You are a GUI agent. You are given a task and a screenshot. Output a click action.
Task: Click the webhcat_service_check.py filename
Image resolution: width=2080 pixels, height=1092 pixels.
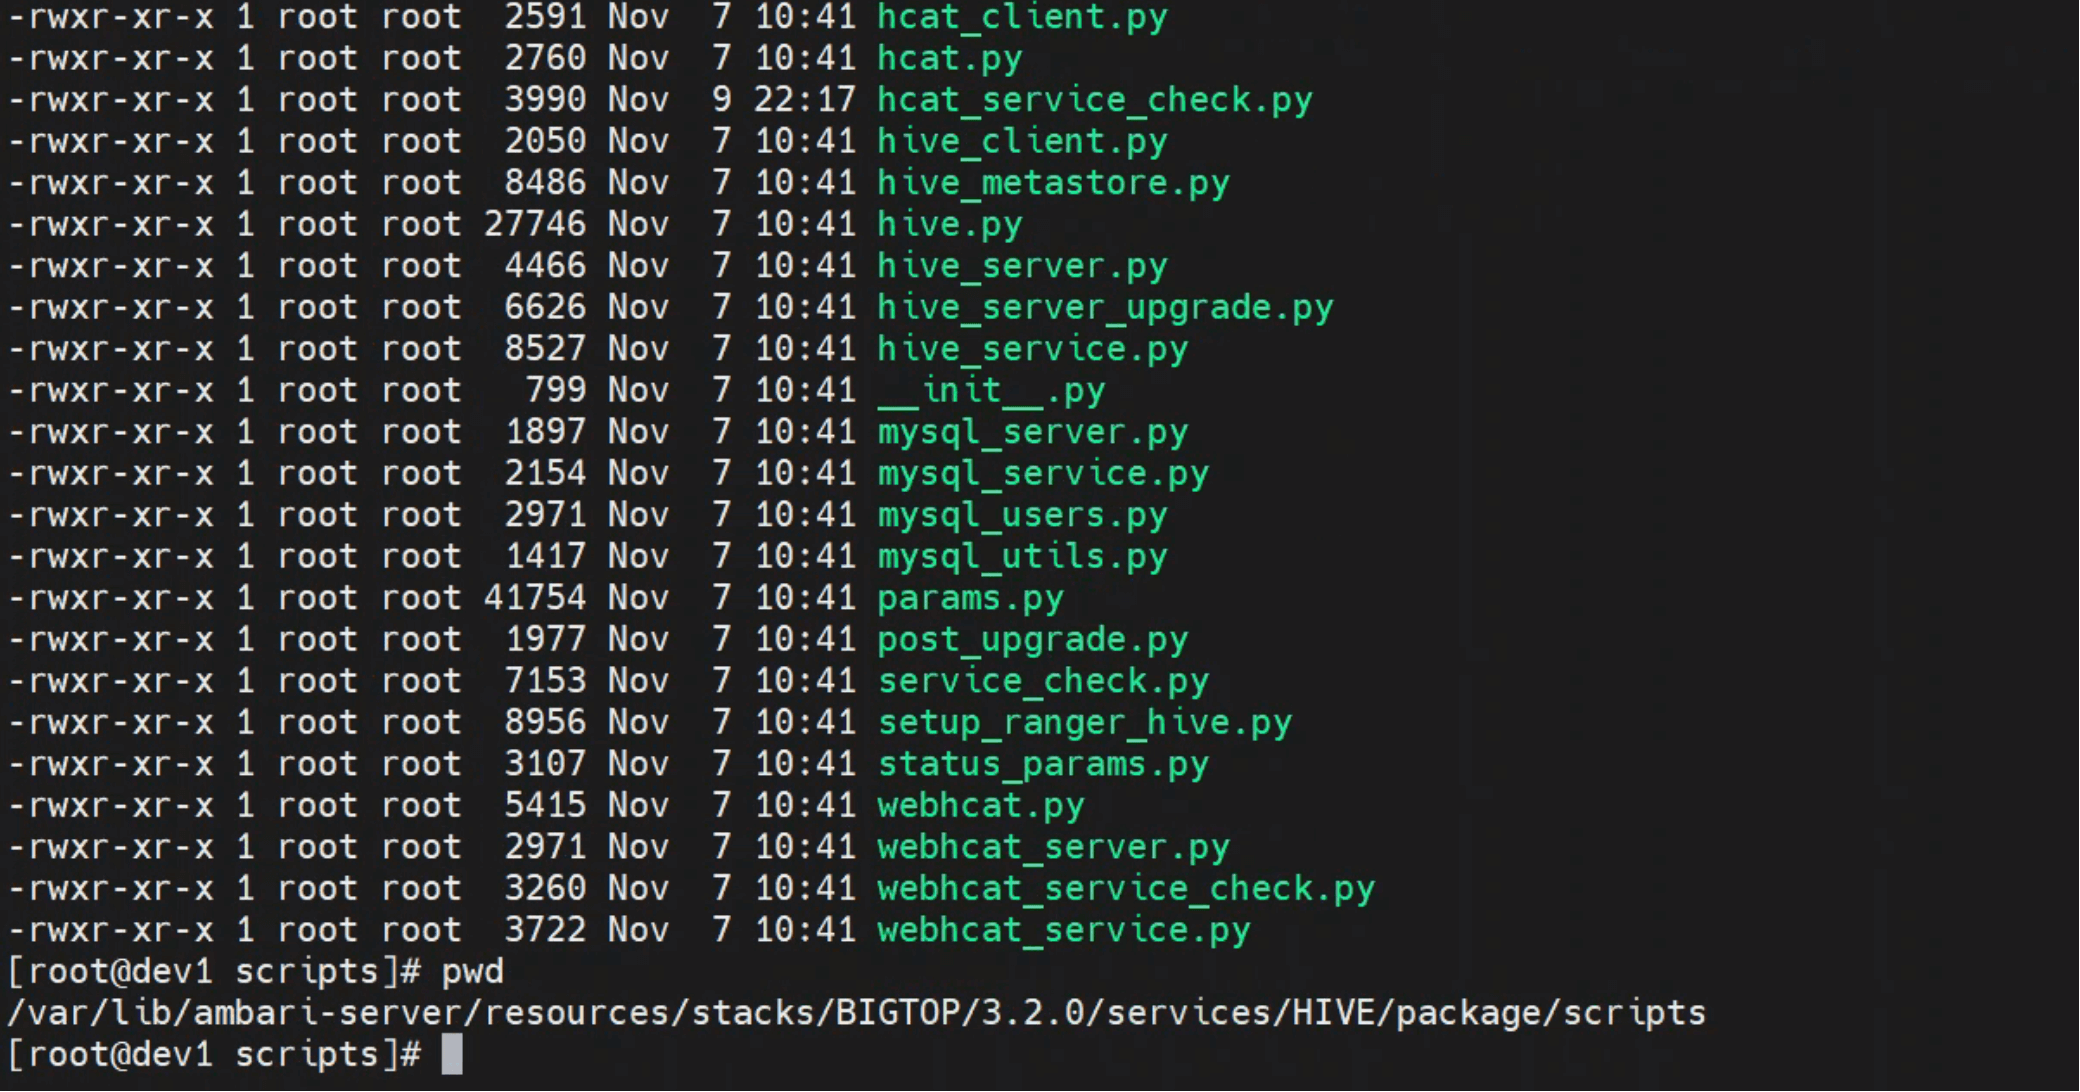click(1126, 889)
